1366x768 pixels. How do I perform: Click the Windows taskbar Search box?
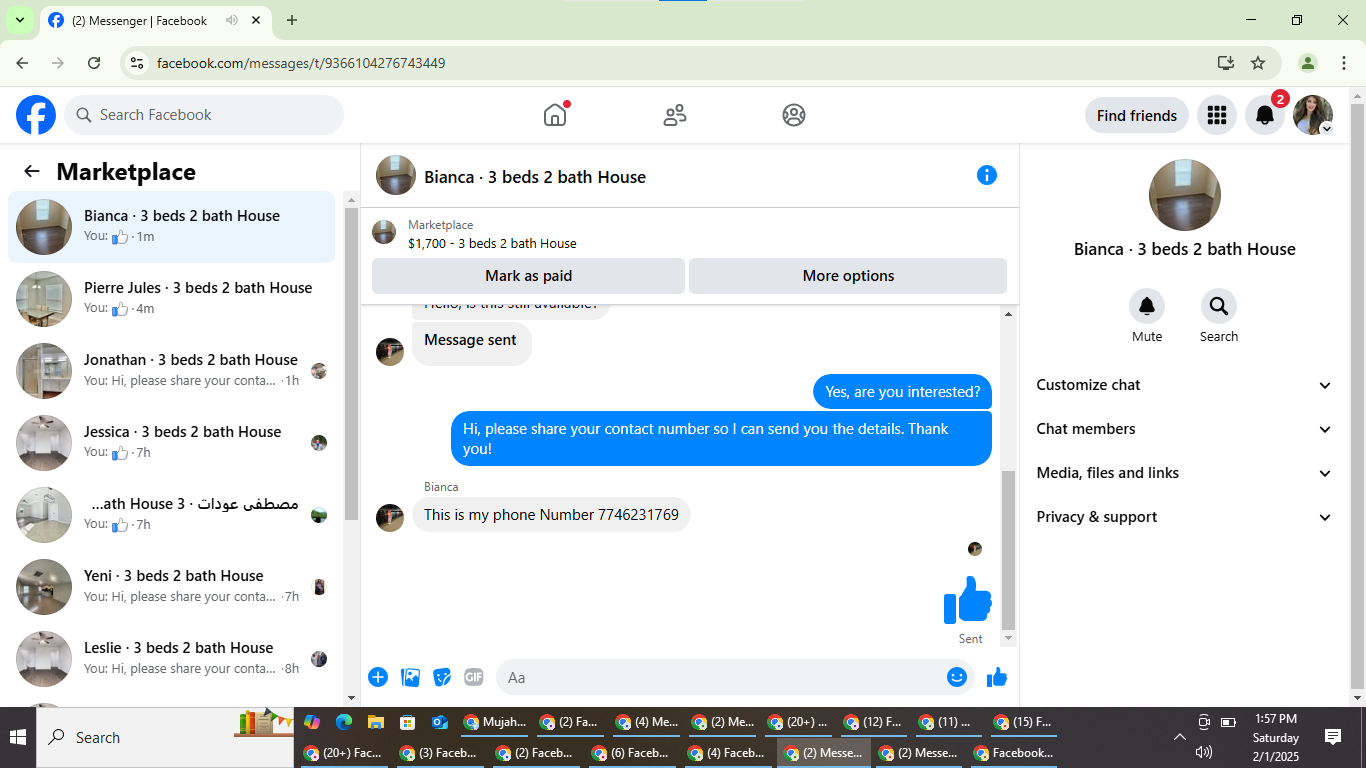tap(165, 737)
